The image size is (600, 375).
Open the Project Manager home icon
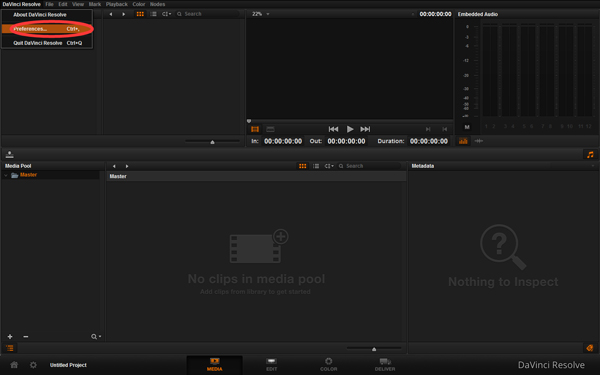(14, 365)
